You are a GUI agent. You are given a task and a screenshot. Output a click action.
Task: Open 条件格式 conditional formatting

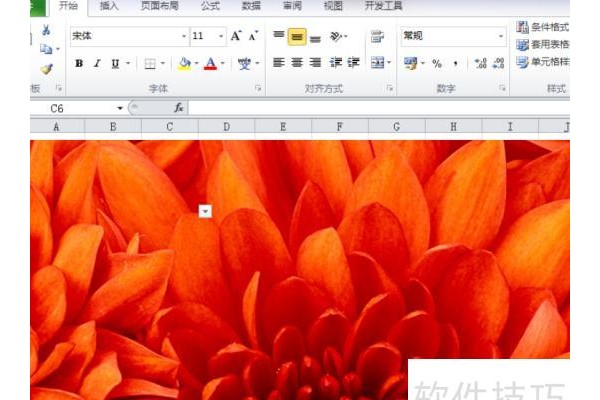tap(542, 27)
